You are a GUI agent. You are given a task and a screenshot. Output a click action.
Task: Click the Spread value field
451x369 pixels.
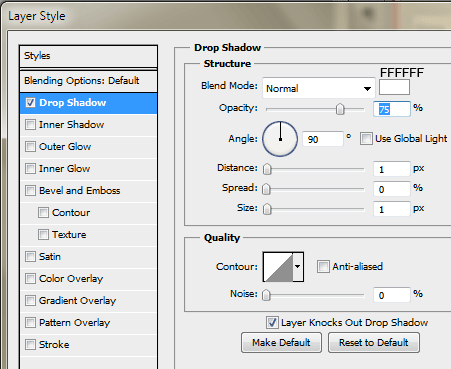pyautogui.click(x=392, y=189)
